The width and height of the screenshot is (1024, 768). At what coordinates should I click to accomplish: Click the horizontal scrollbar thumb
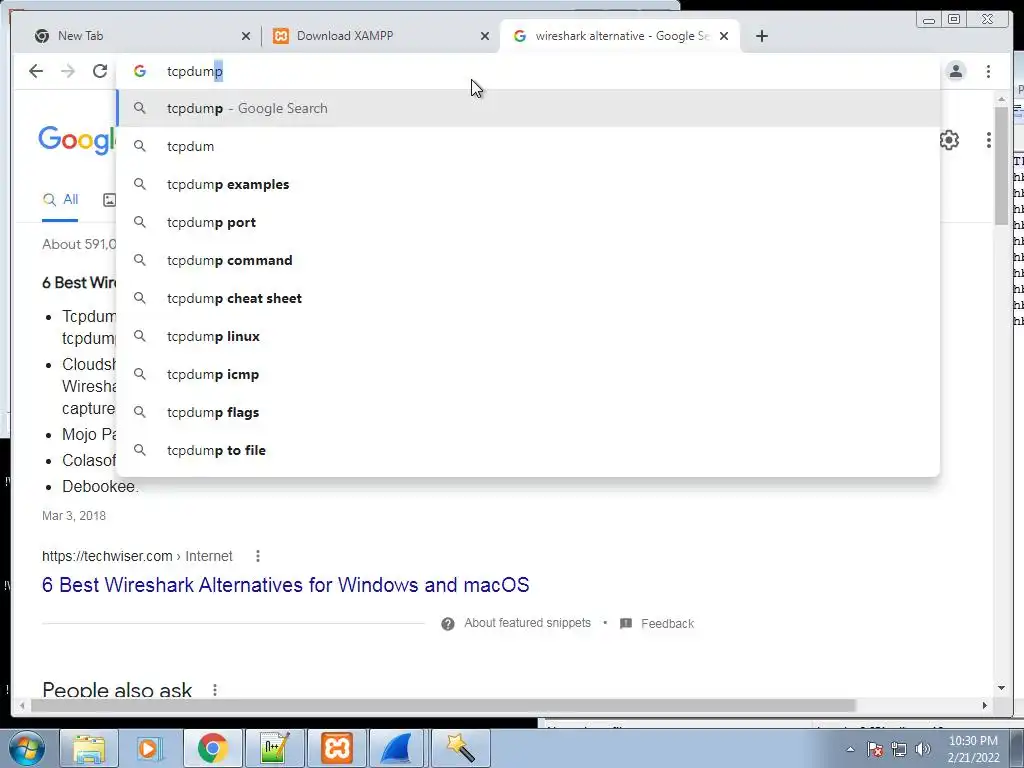click(444, 705)
